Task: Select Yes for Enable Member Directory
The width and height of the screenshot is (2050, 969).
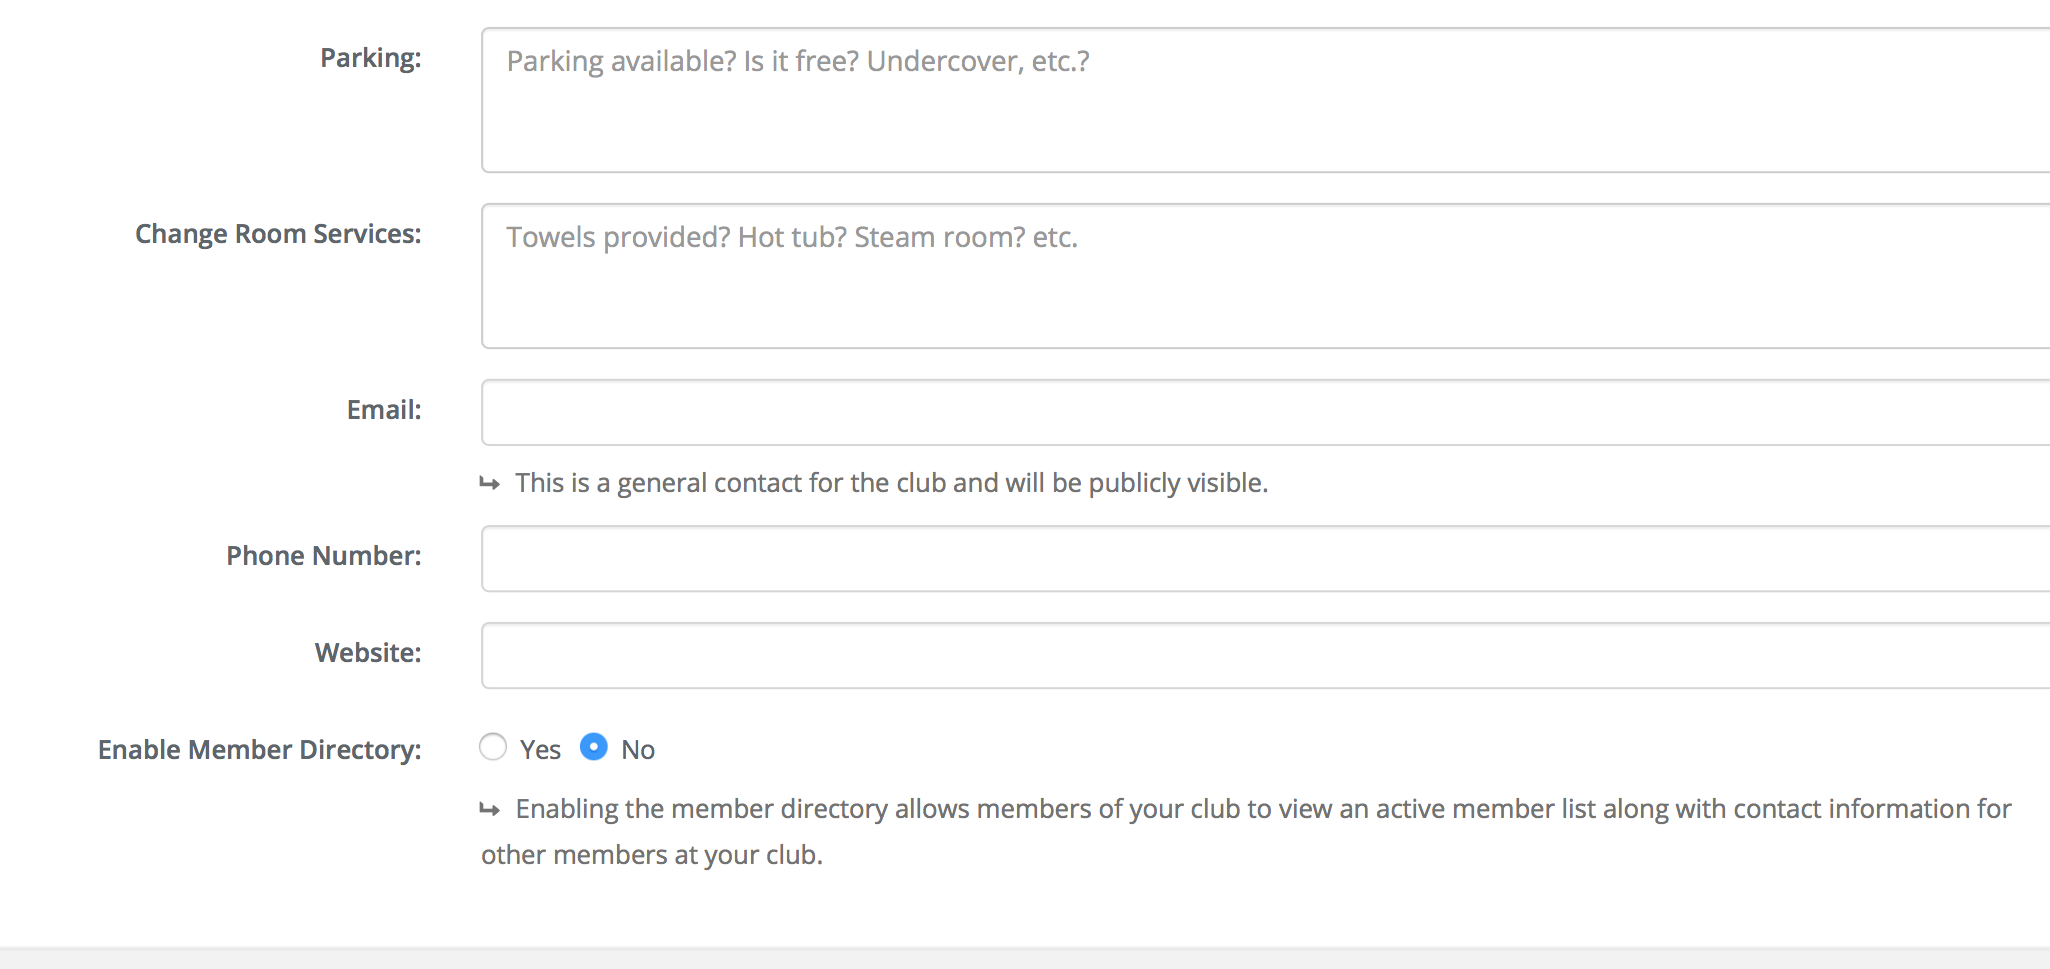Action: tap(493, 747)
